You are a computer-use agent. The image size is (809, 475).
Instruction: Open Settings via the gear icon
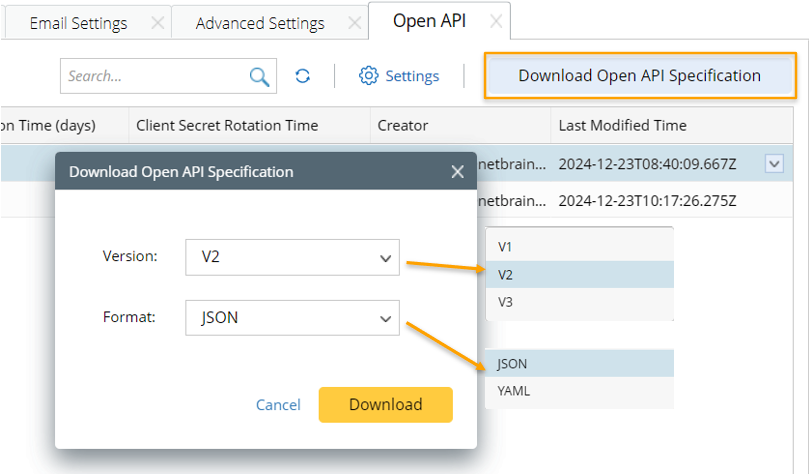[369, 76]
